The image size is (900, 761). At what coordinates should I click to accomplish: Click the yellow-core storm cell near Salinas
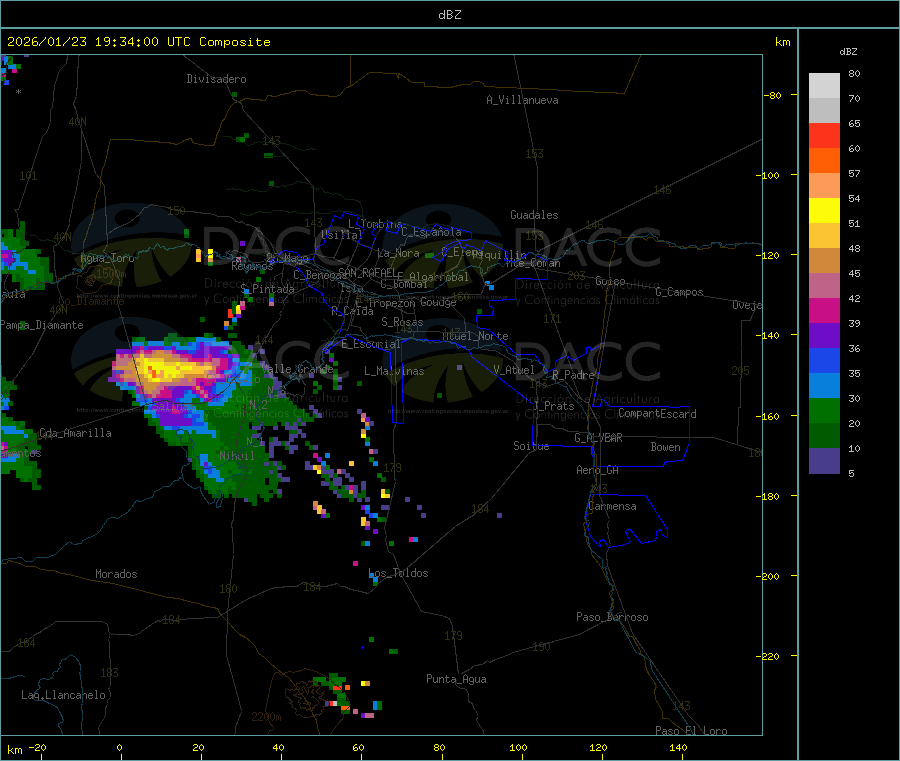[164, 370]
